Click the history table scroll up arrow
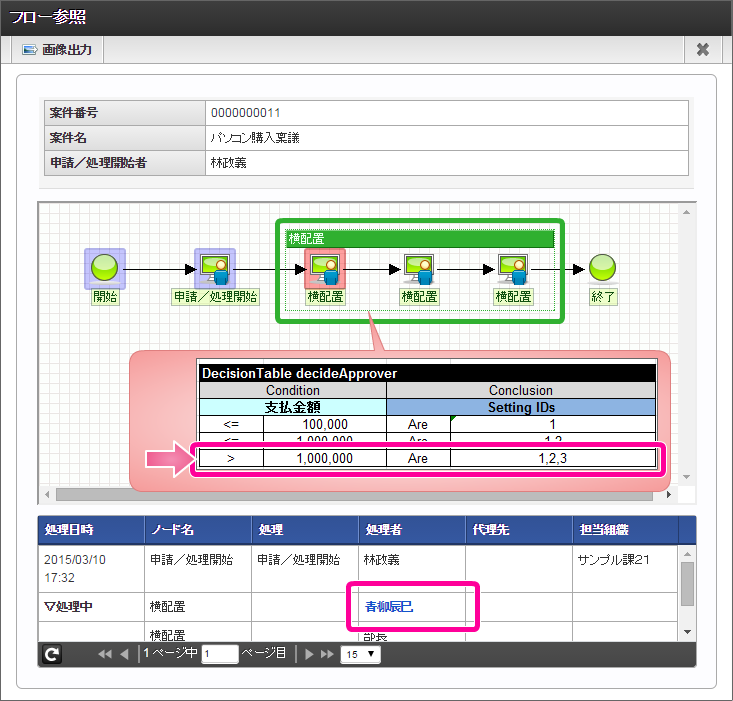Screen dimensions: 733x701 tap(687, 554)
